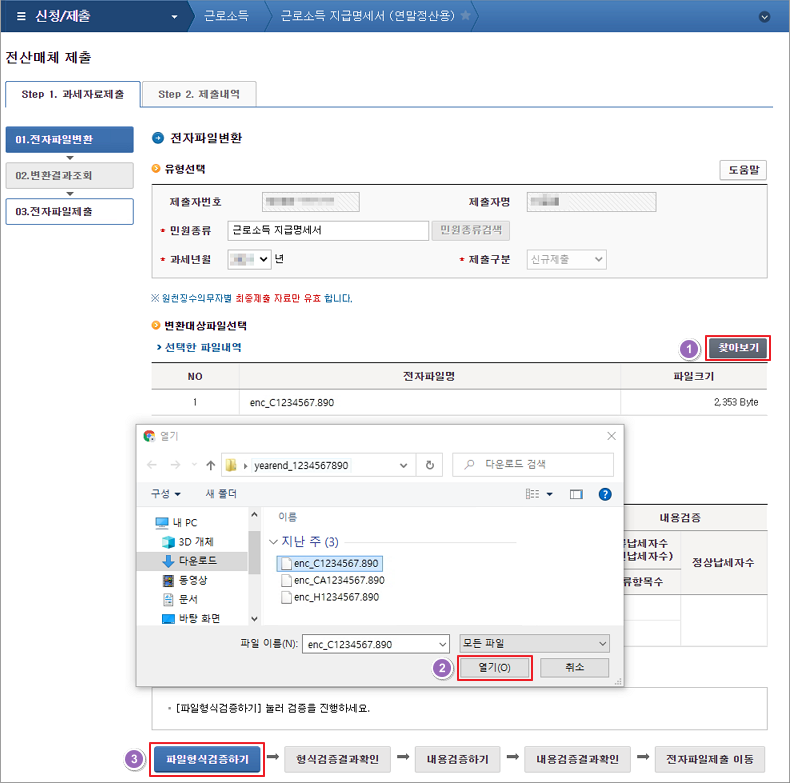This screenshot has width=790, height=783.
Task: Click the up-folder arrow in file dialog
Action: tap(210, 465)
